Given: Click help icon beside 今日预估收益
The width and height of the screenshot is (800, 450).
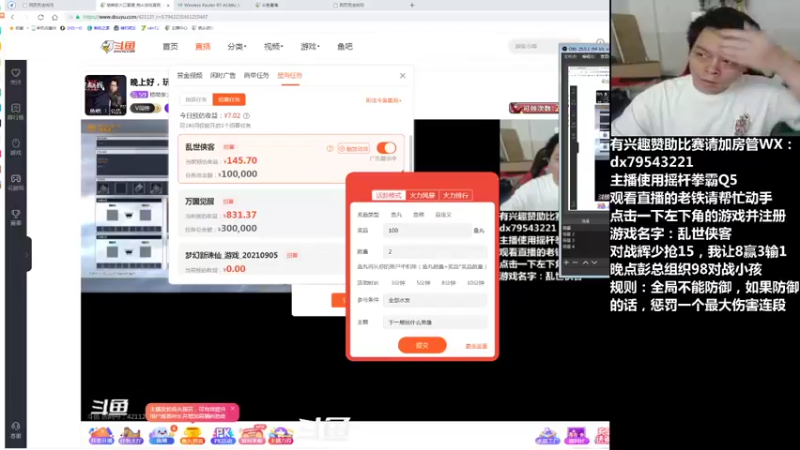Looking at the screenshot, I should [x=246, y=116].
